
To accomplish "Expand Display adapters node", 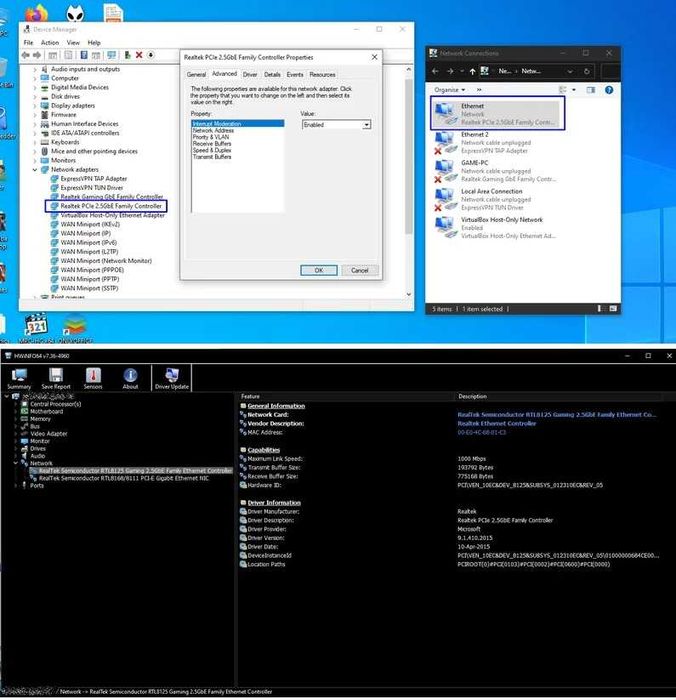I will [35, 106].
